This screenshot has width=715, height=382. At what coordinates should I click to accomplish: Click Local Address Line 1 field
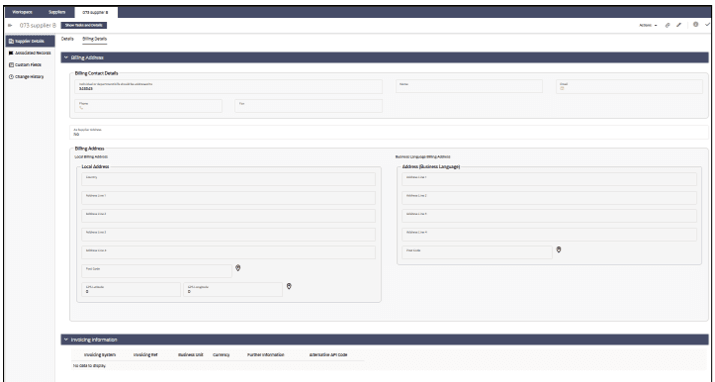(228, 197)
